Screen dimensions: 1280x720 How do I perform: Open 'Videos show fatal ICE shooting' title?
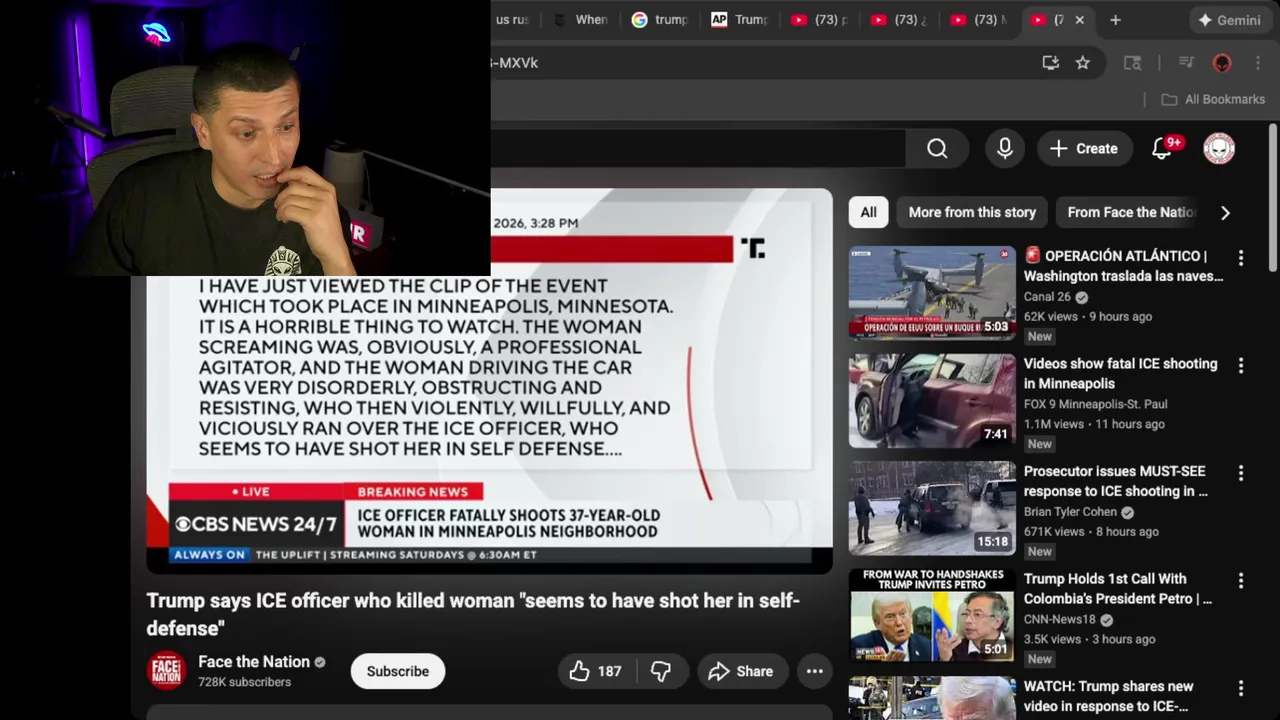[x=1120, y=374]
